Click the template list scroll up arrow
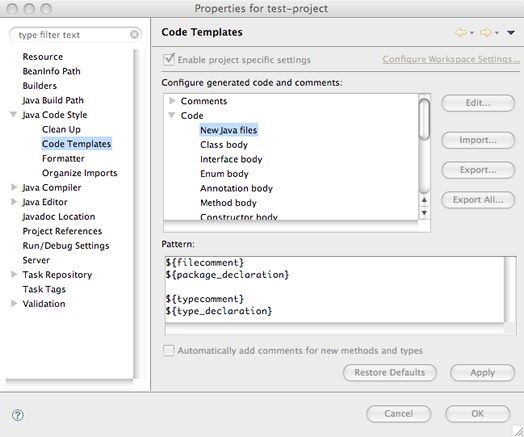 424,200
